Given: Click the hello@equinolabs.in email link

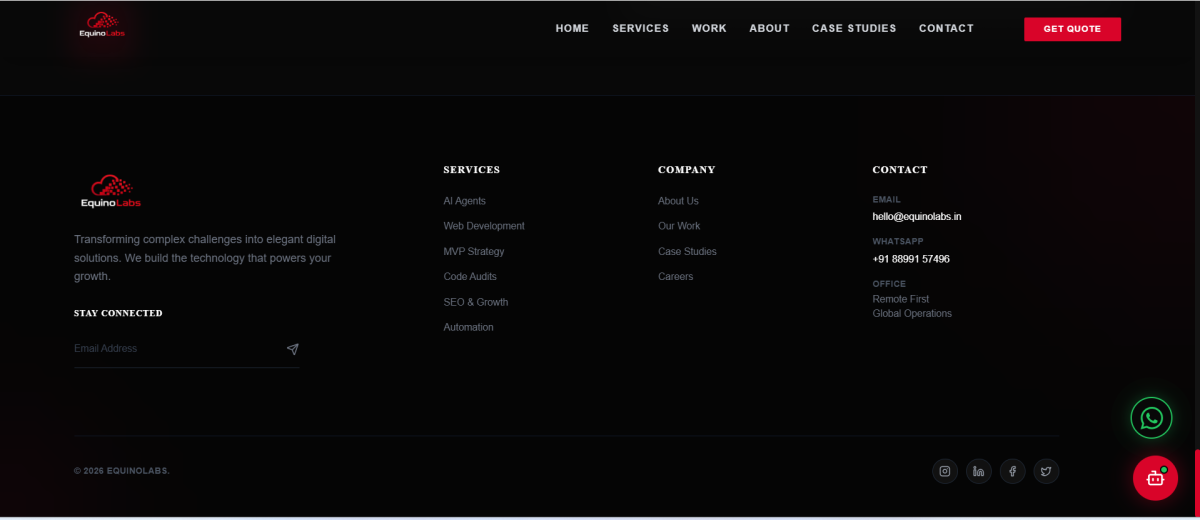Looking at the screenshot, I should click(x=916, y=216).
